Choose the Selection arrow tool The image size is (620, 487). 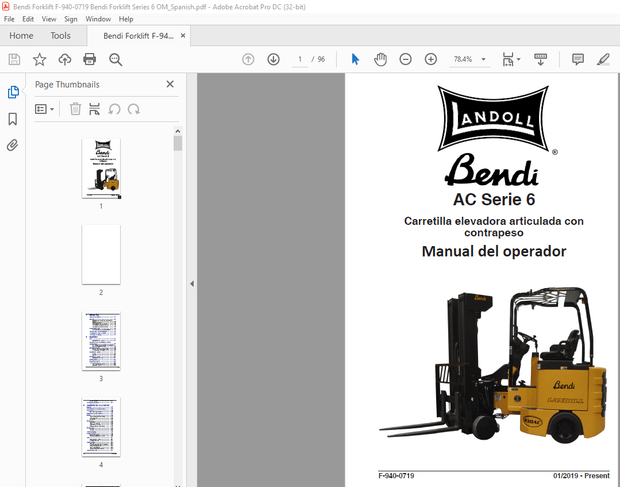click(x=355, y=59)
